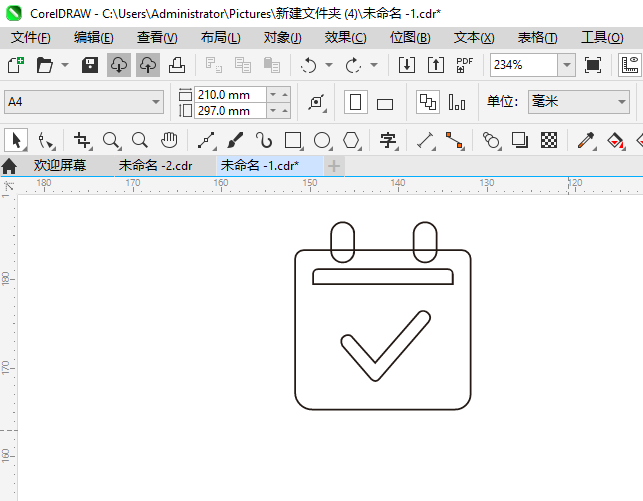Image resolution: width=643 pixels, height=501 pixels.
Task: Open the 位图(B) menu
Action: 410,38
